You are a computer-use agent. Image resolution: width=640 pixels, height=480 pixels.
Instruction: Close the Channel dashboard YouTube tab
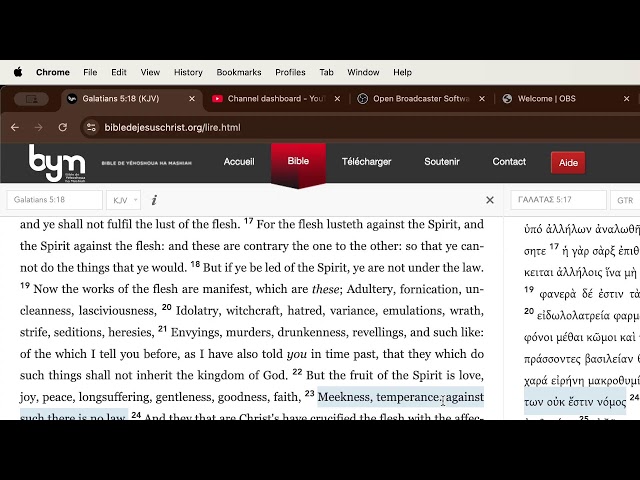[x=337, y=99]
